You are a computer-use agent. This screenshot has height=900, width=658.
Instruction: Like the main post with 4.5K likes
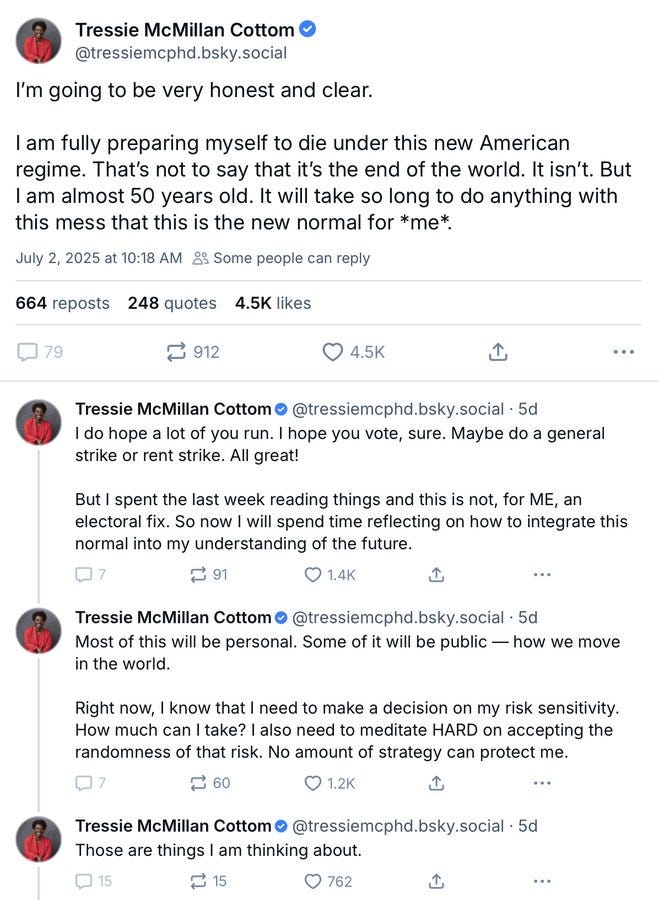[x=333, y=352]
